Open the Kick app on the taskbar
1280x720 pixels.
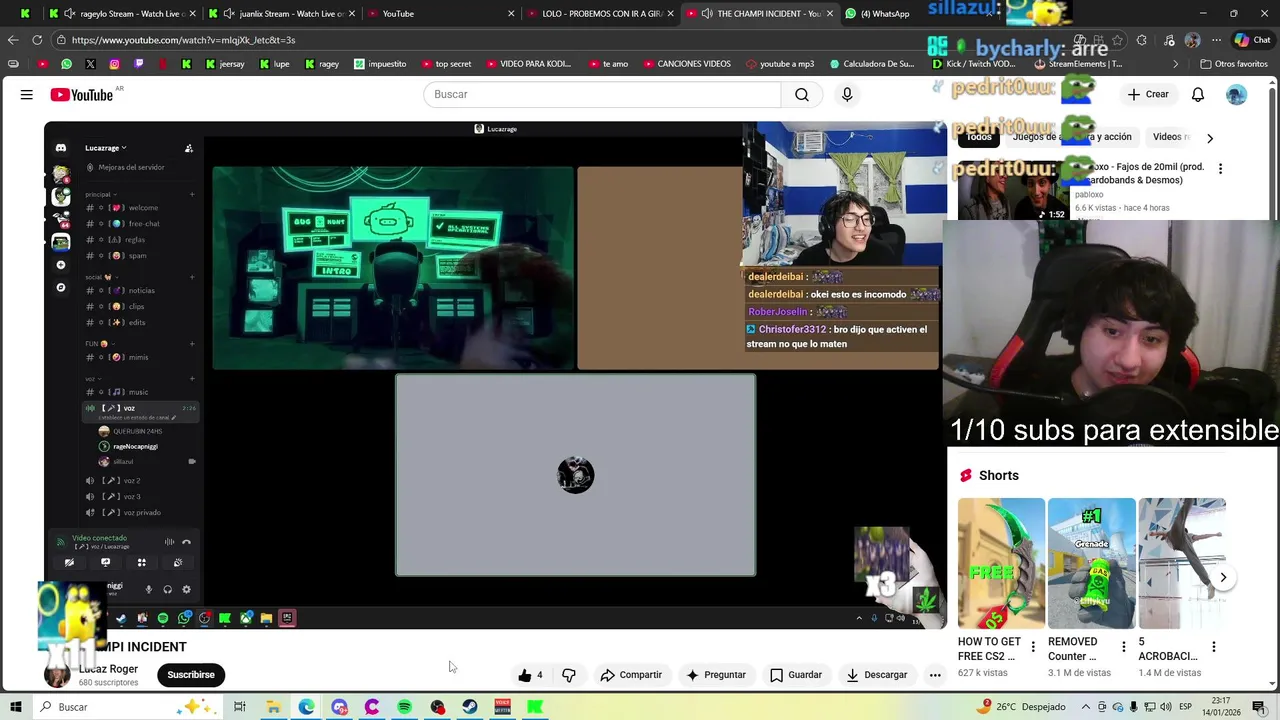pyautogui.click(x=536, y=707)
